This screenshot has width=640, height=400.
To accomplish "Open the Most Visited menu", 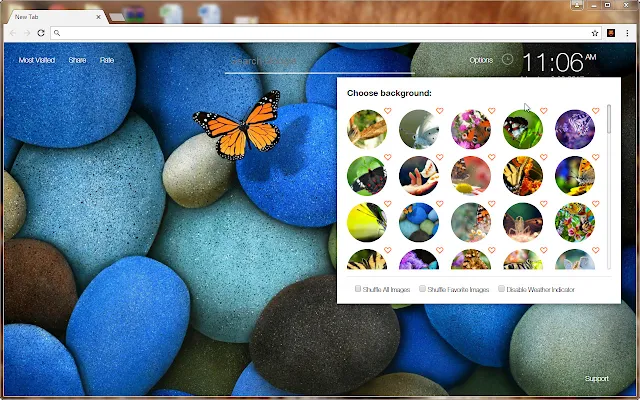I will 37,60.
